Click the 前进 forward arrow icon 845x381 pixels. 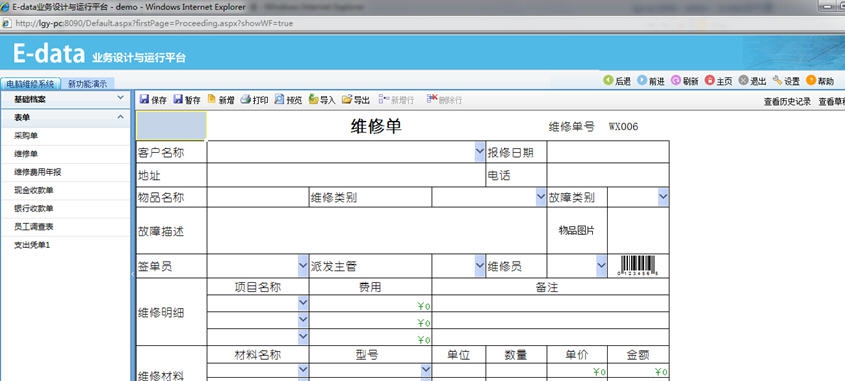coord(642,80)
